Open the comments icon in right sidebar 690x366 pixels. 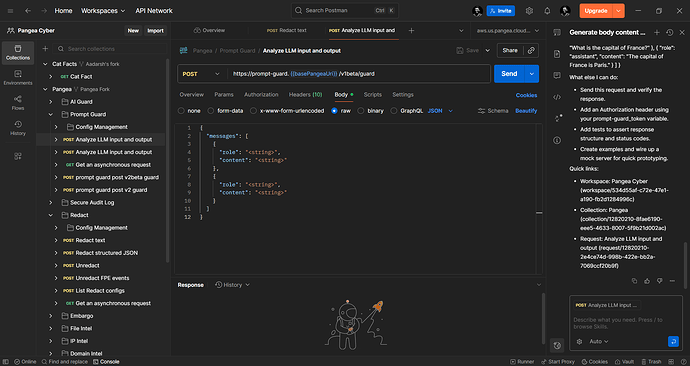tap(557, 75)
